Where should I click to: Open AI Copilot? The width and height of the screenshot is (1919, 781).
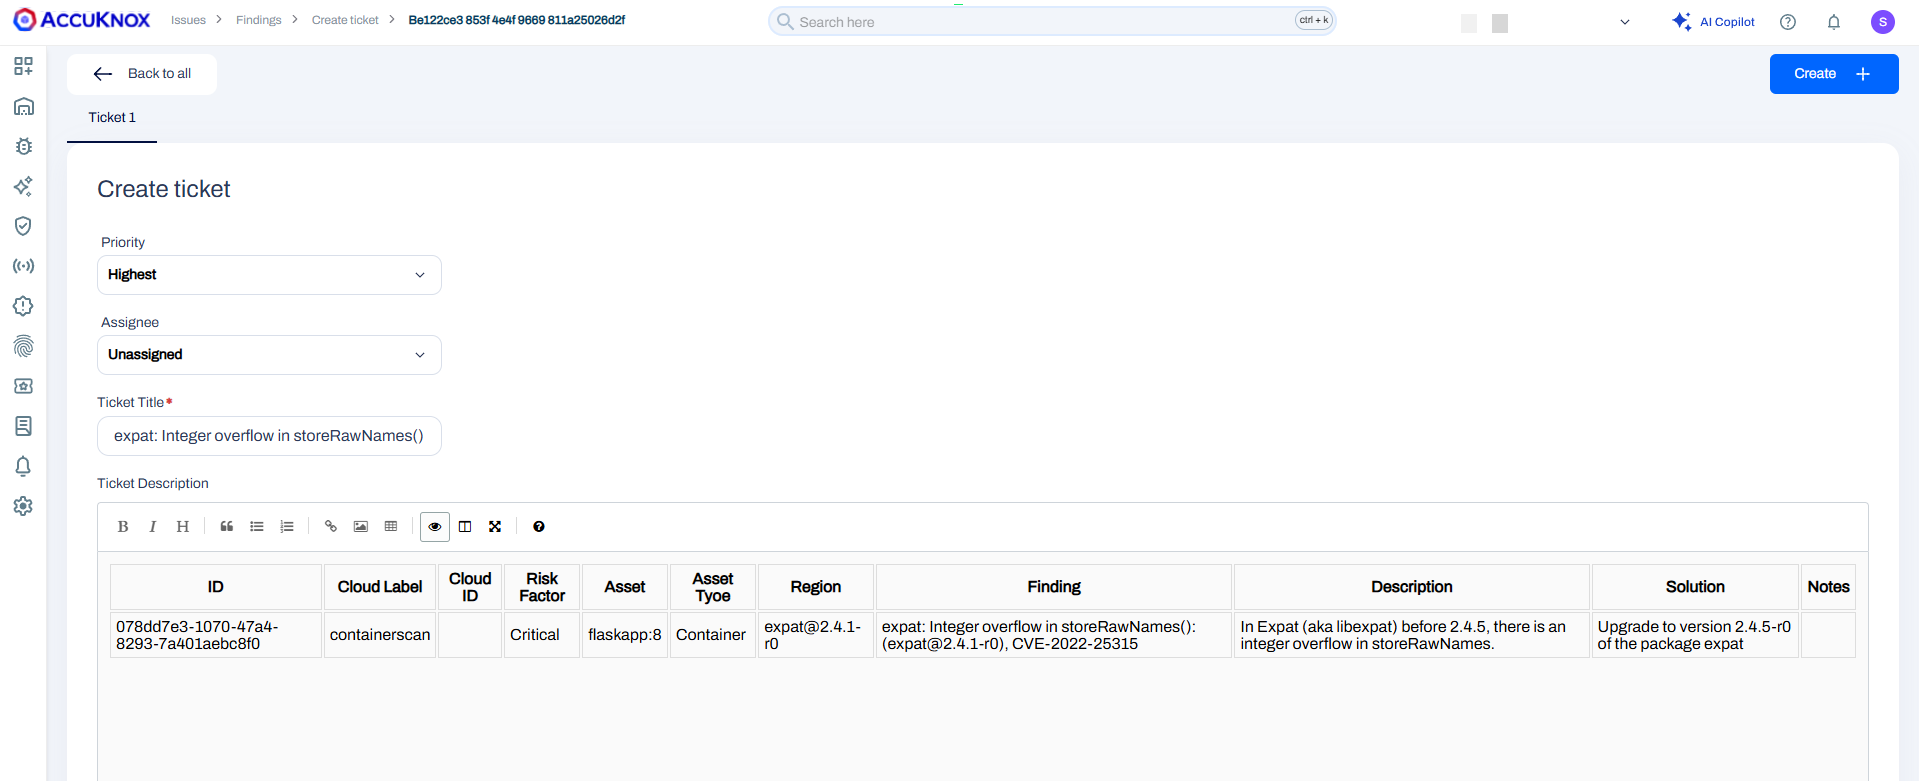pyautogui.click(x=1713, y=22)
